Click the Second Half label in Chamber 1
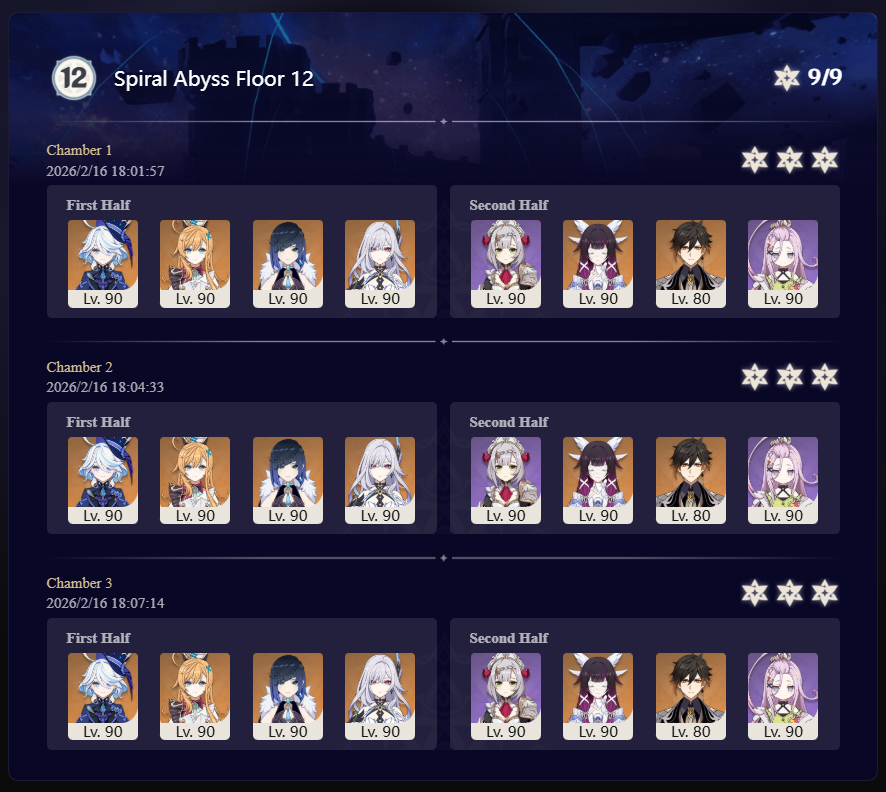The image size is (886, 792). pyautogui.click(x=509, y=205)
